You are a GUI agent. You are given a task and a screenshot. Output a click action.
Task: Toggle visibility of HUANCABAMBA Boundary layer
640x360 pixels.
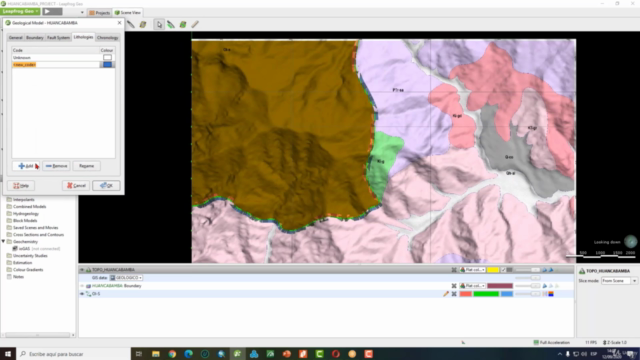click(x=82, y=286)
